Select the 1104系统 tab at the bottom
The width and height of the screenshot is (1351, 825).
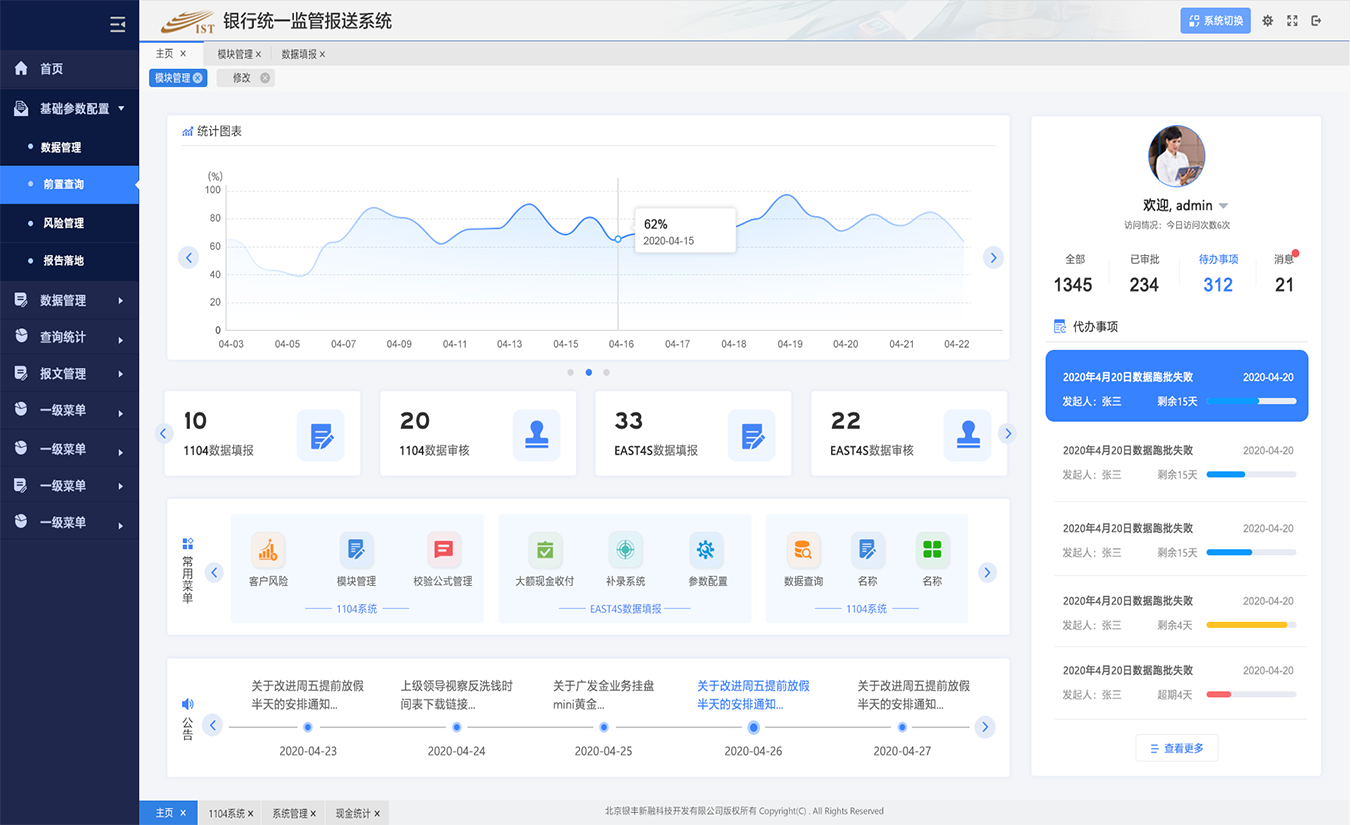(x=229, y=813)
